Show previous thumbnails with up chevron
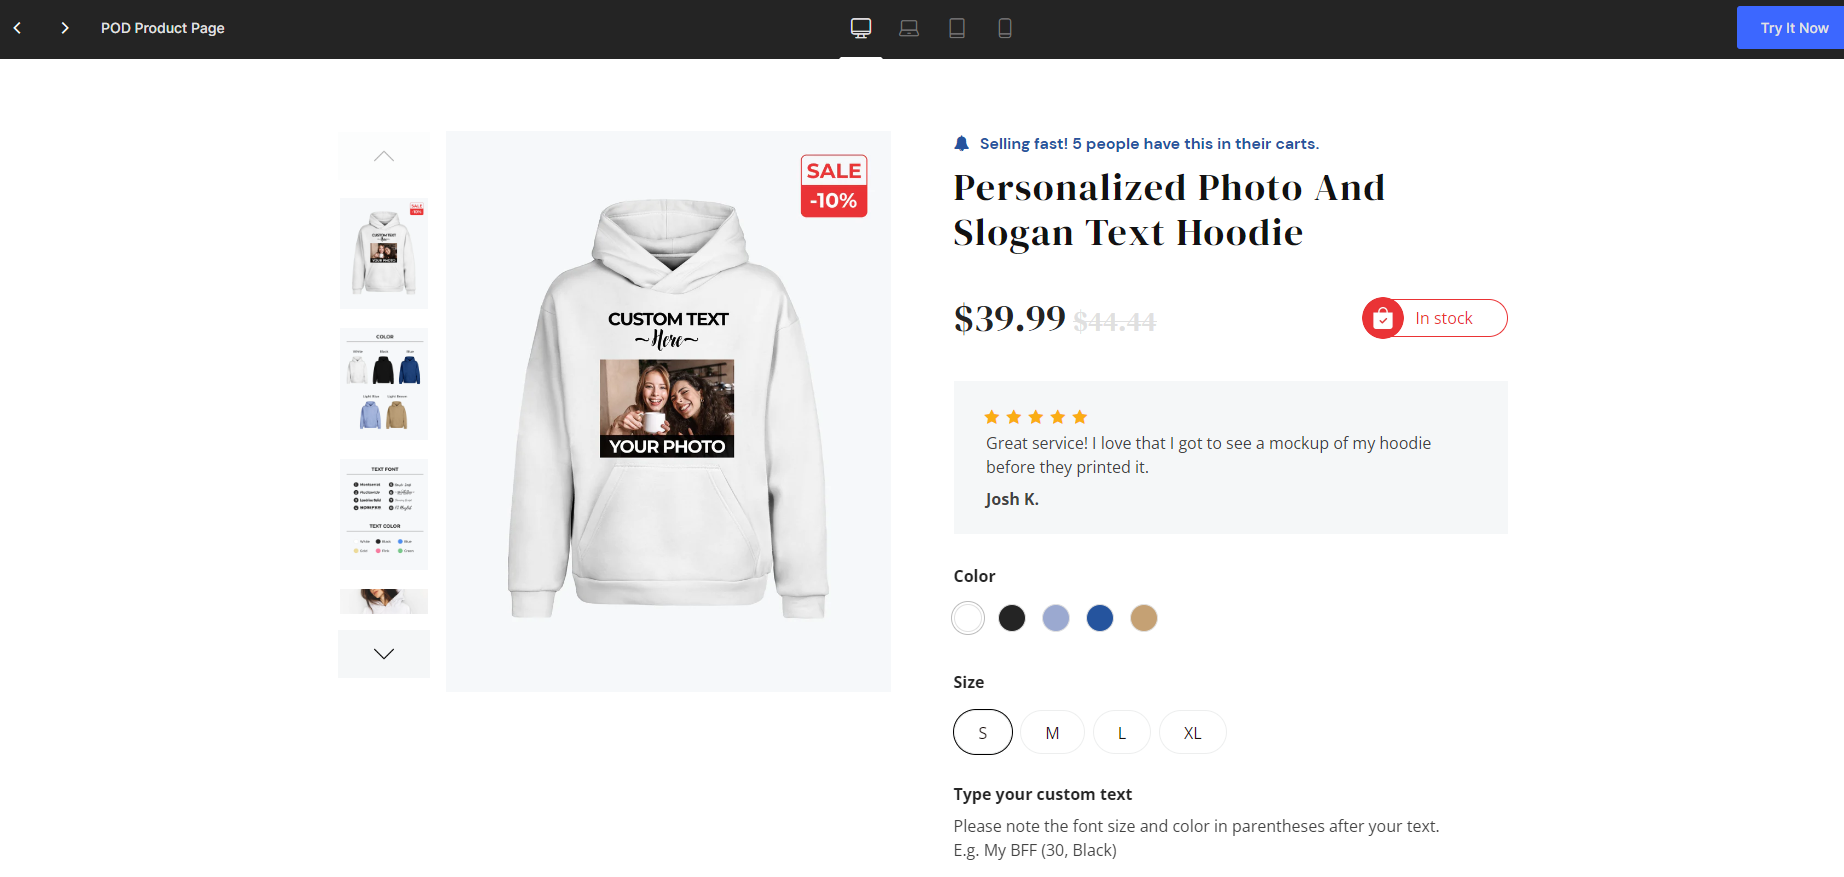 tap(384, 156)
